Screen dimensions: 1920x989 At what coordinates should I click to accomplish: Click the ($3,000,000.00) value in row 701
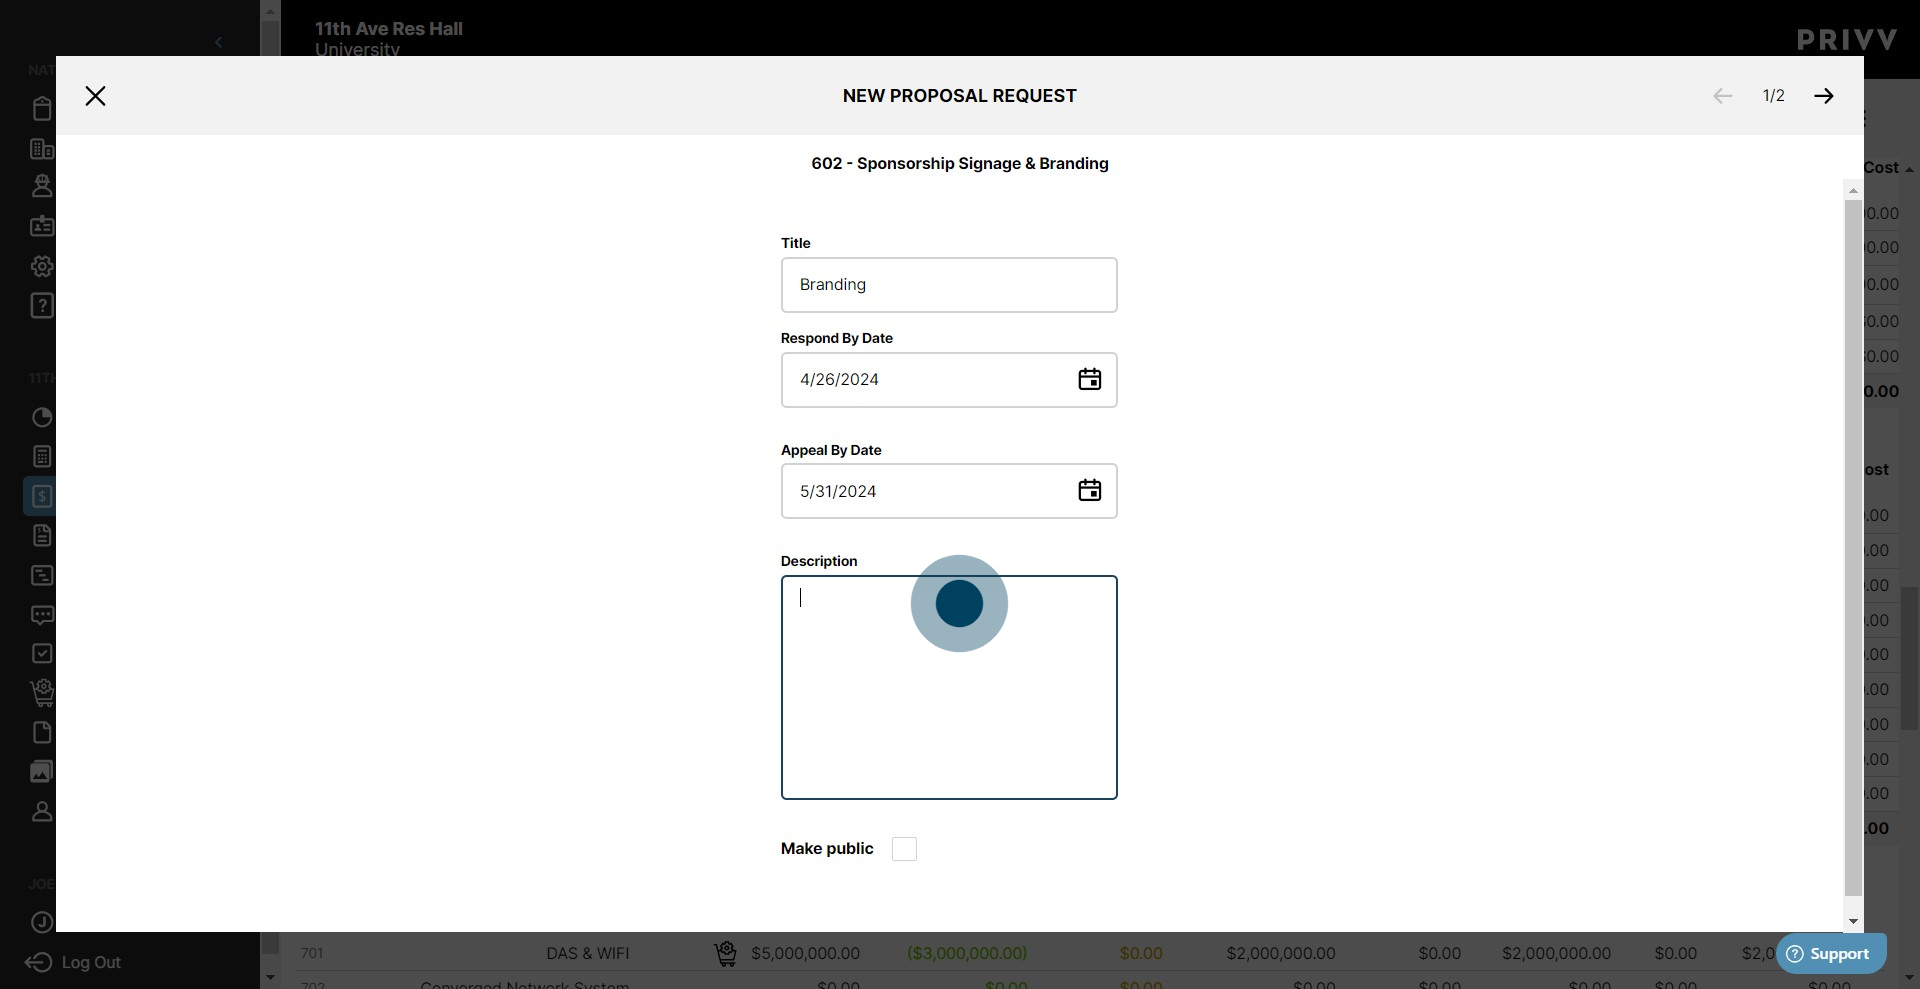tap(967, 954)
